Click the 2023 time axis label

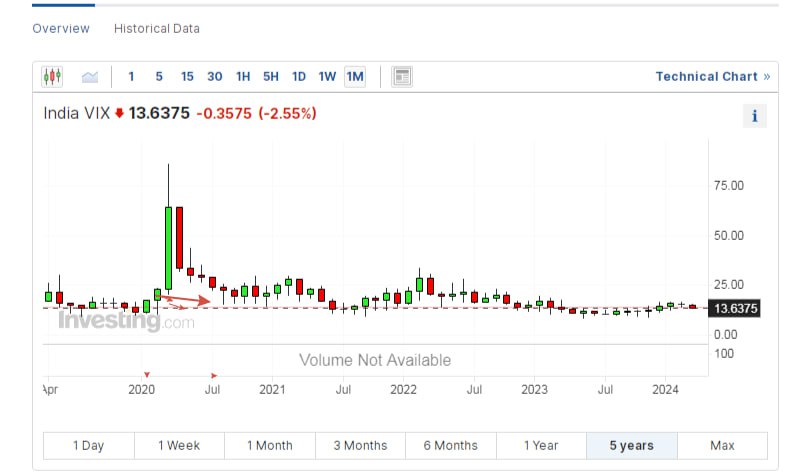click(x=535, y=390)
